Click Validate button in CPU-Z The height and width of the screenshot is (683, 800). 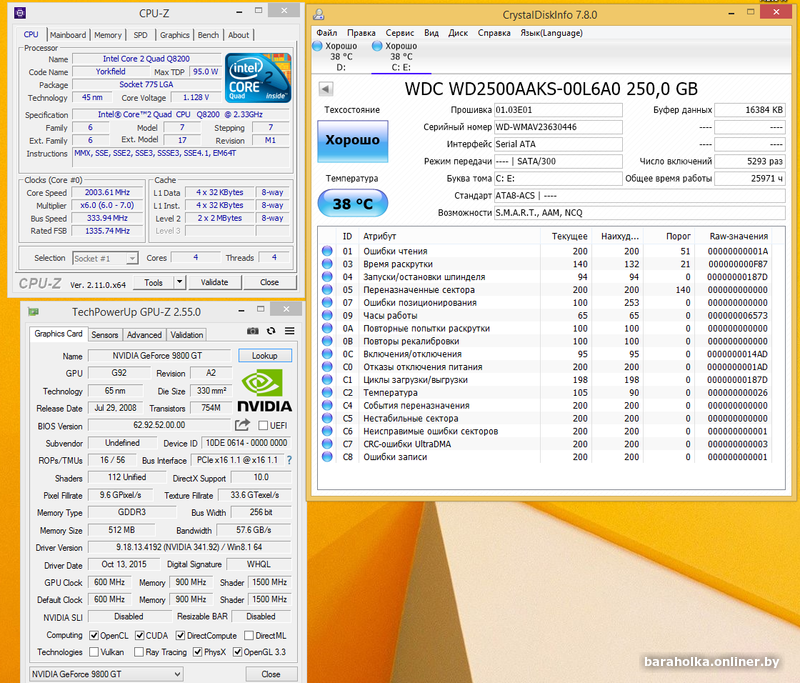click(x=214, y=282)
